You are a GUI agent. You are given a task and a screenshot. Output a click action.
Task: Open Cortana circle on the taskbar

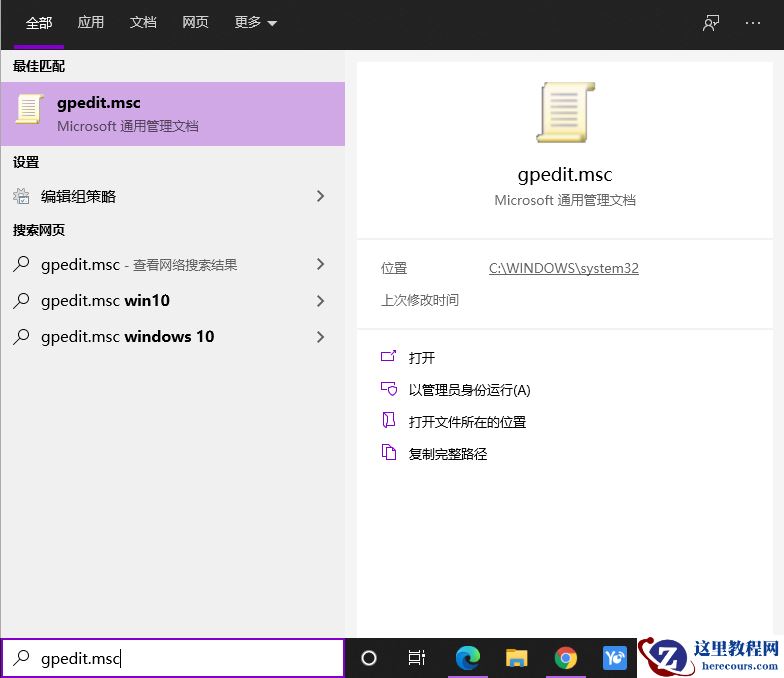tap(368, 658)
